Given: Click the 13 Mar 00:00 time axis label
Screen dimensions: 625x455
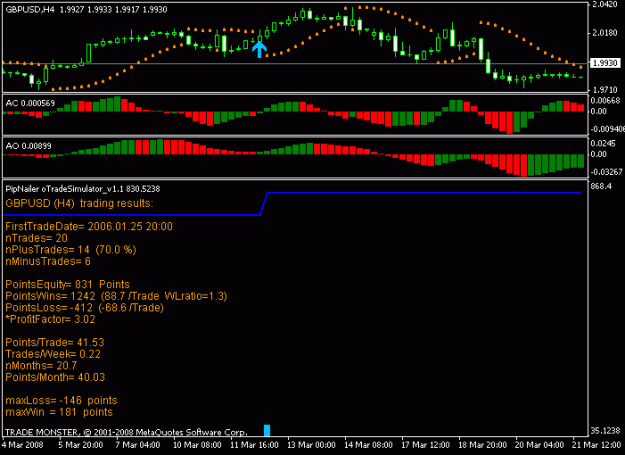Looking at the screenshot, I should (x=311, y=445).
